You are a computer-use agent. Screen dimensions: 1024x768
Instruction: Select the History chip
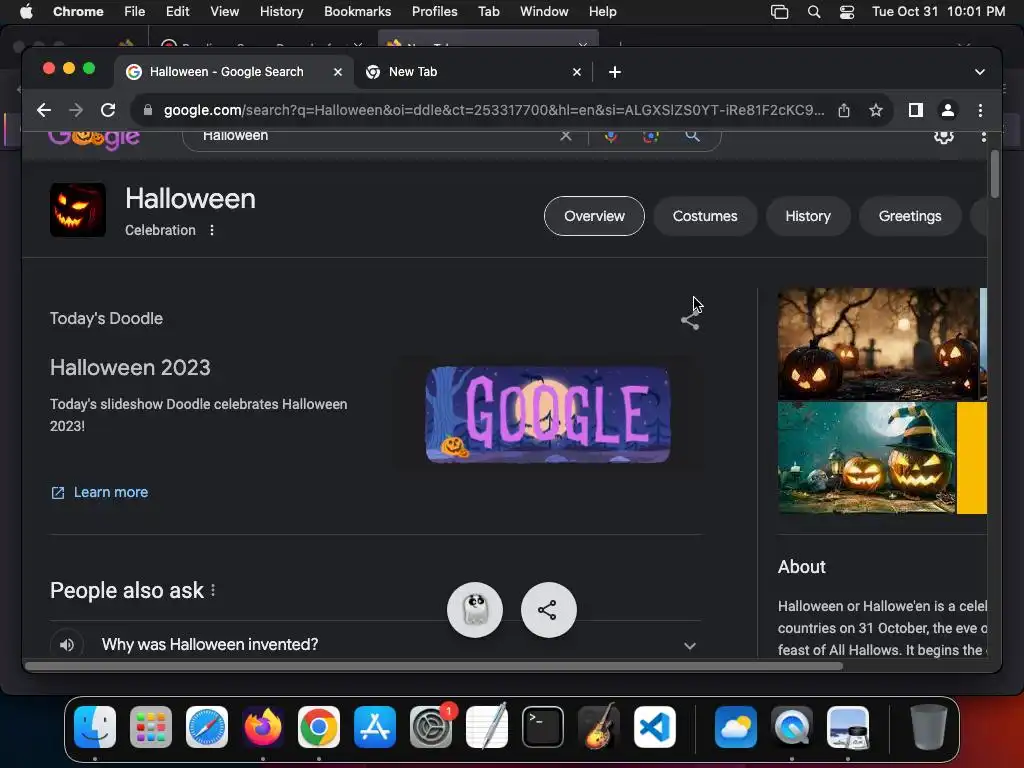point(808,216)
